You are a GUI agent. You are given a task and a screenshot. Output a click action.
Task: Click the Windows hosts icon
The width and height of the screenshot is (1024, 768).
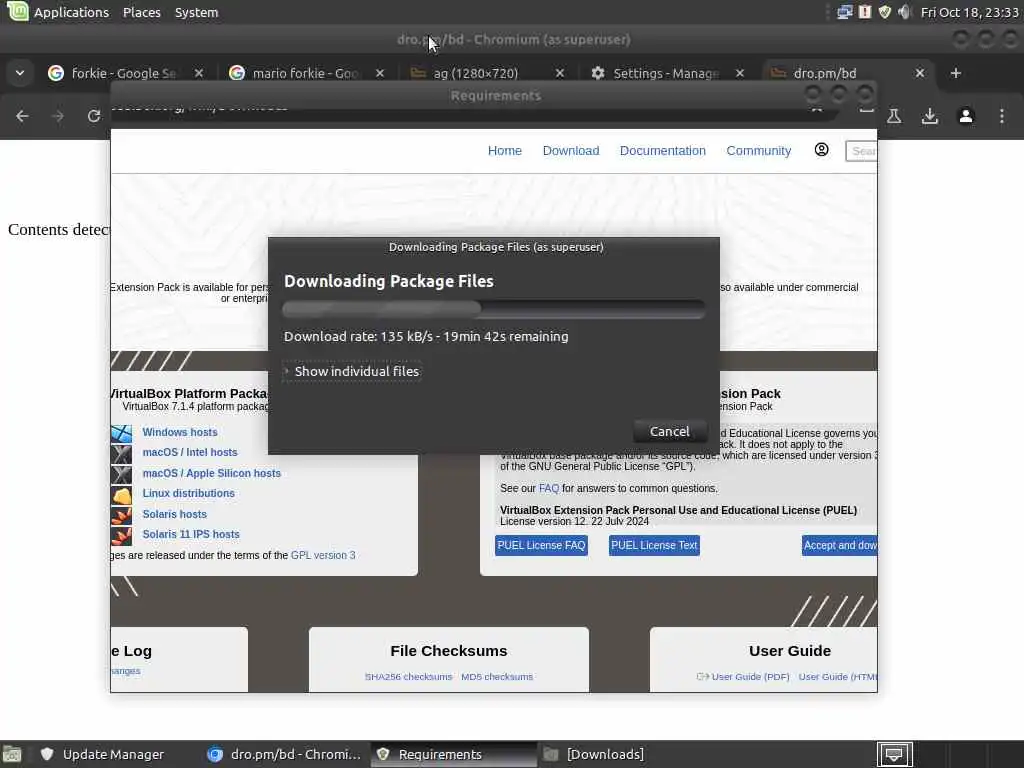[121, 434]
